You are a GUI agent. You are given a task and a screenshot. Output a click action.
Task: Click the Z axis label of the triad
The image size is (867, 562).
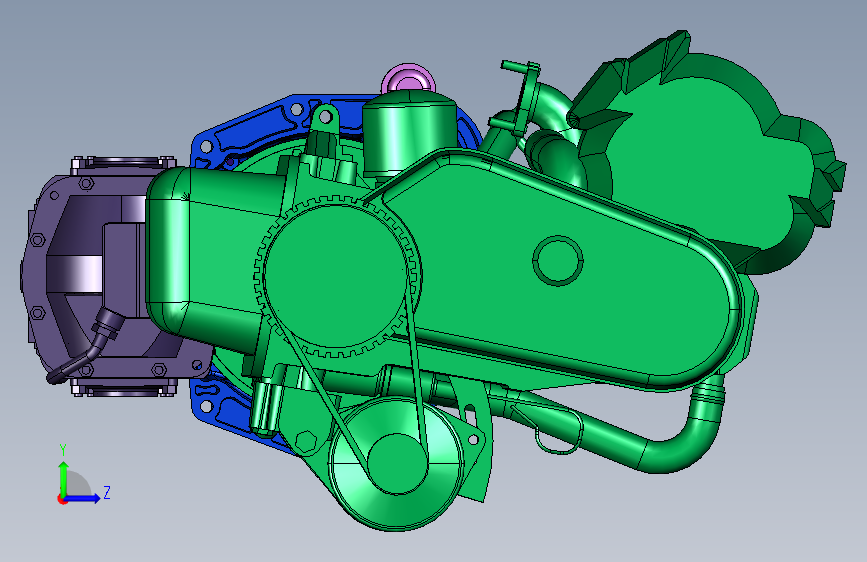107,492
